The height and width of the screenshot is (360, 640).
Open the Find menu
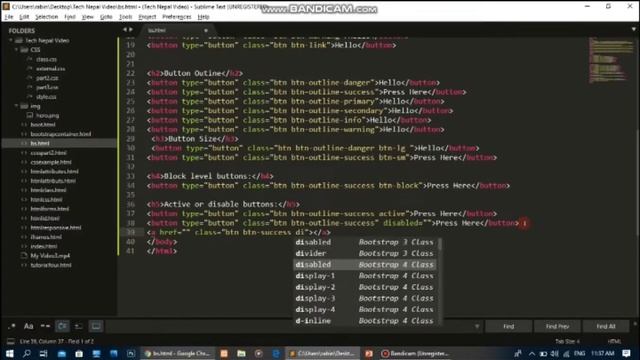[x=70, y=17]
